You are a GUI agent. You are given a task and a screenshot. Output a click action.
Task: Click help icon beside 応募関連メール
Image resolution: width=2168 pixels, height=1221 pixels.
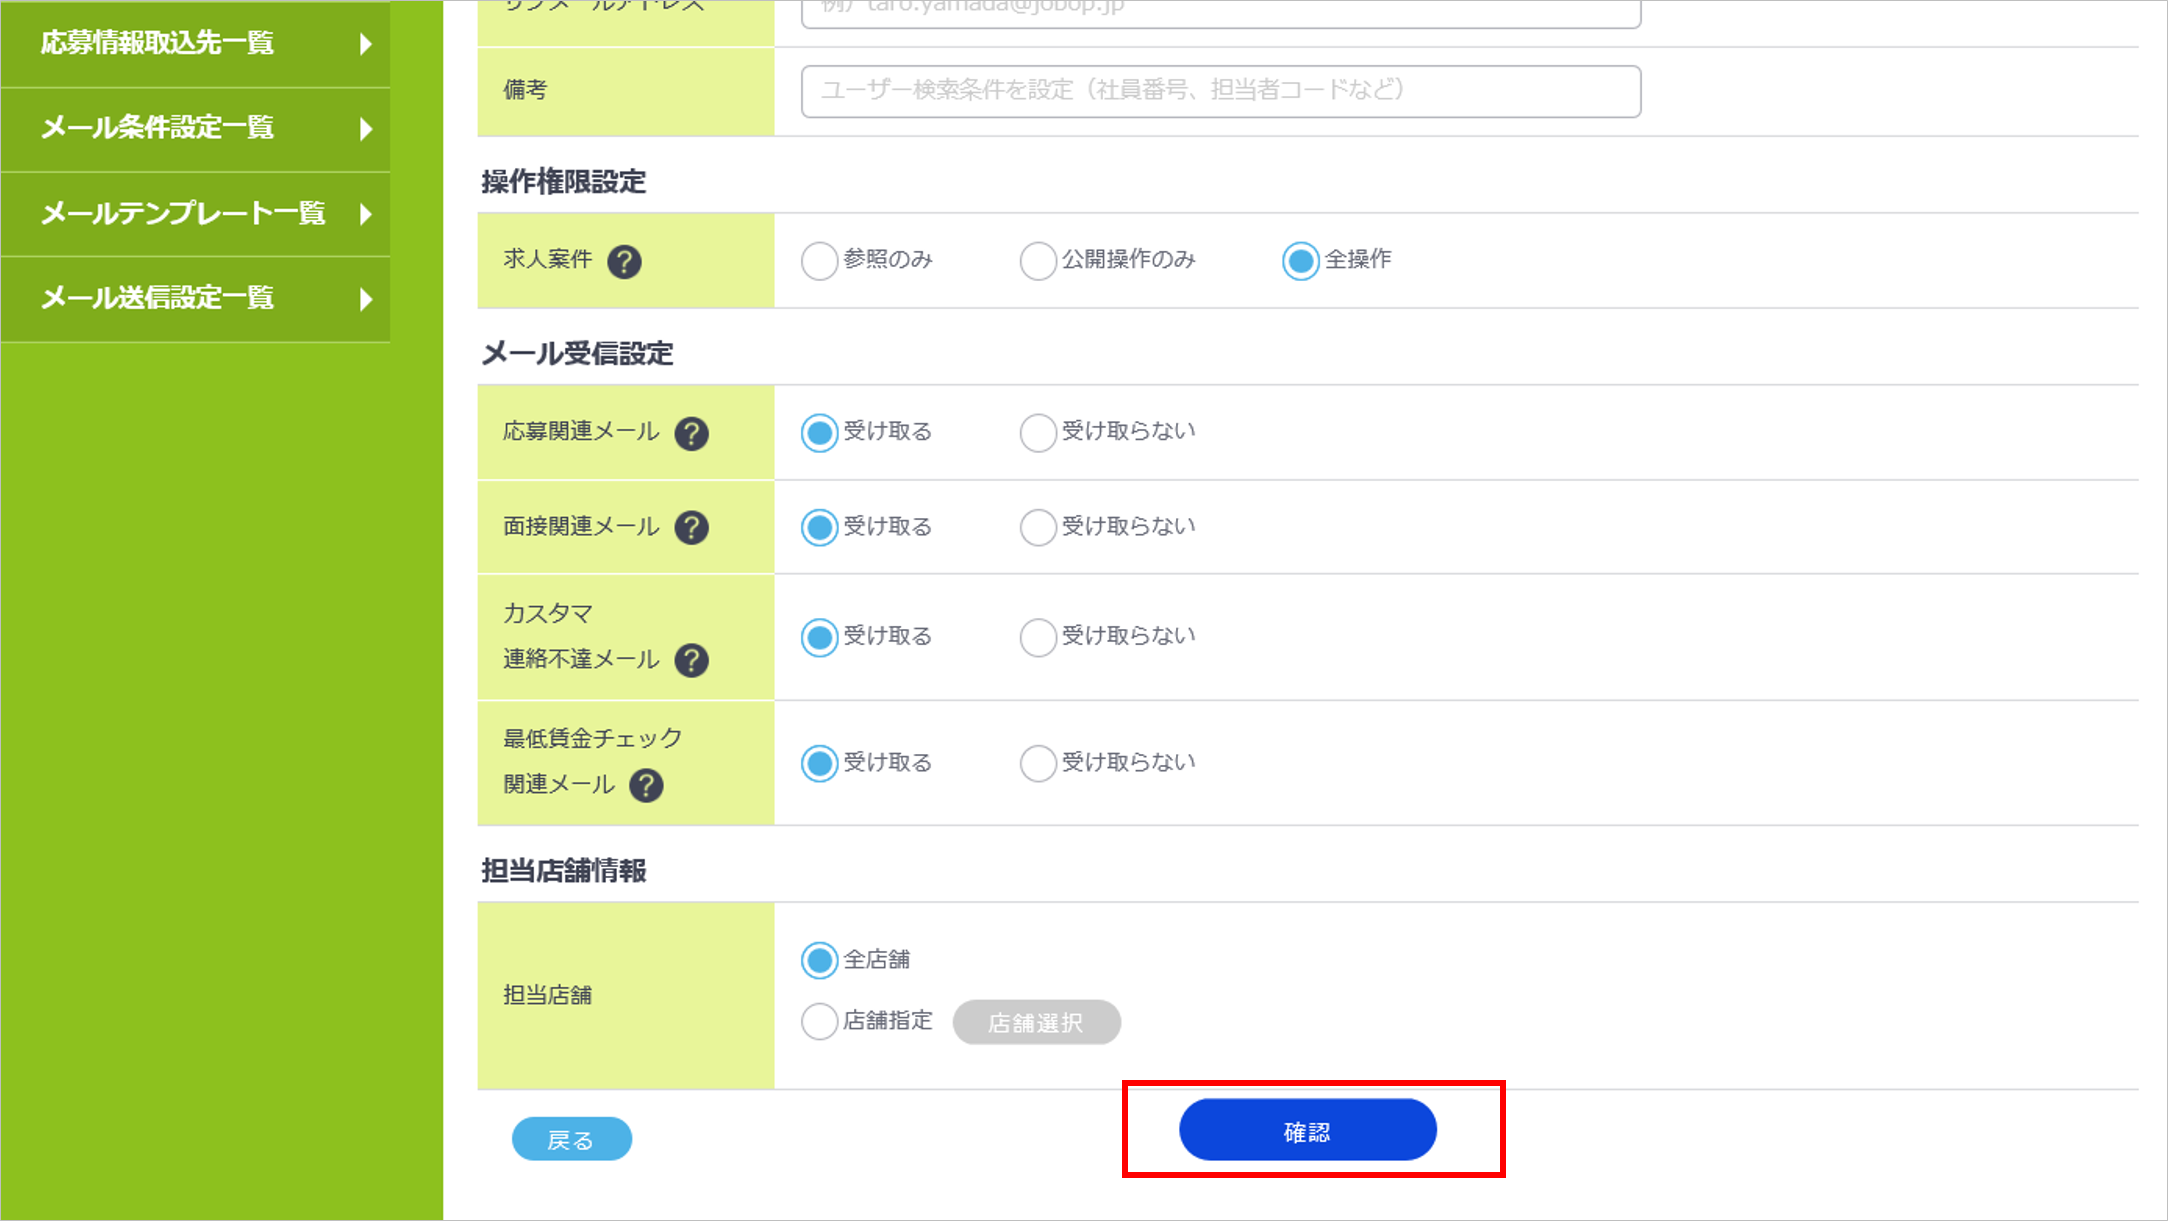point(691,434)
